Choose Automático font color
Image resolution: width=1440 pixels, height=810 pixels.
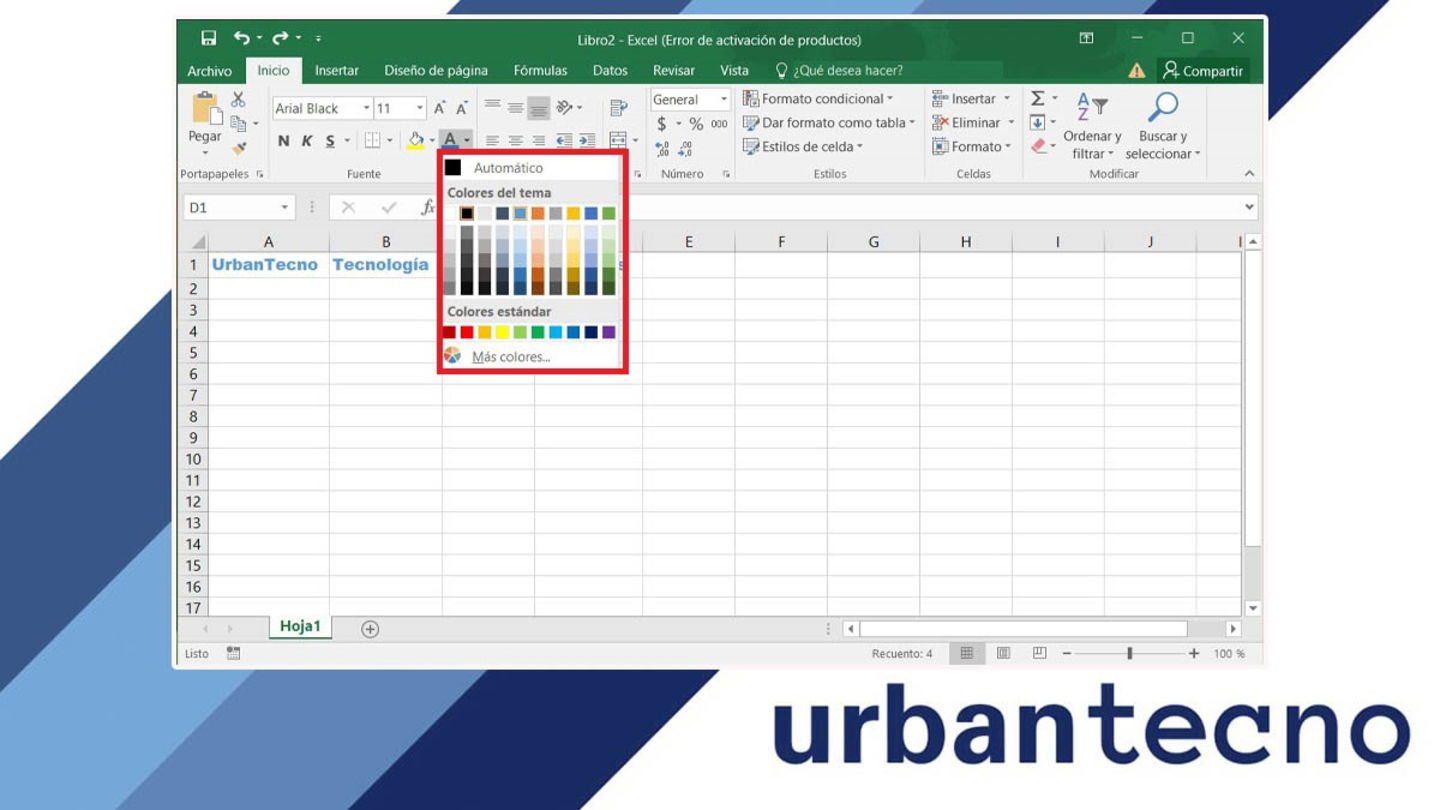click(530, 168)
